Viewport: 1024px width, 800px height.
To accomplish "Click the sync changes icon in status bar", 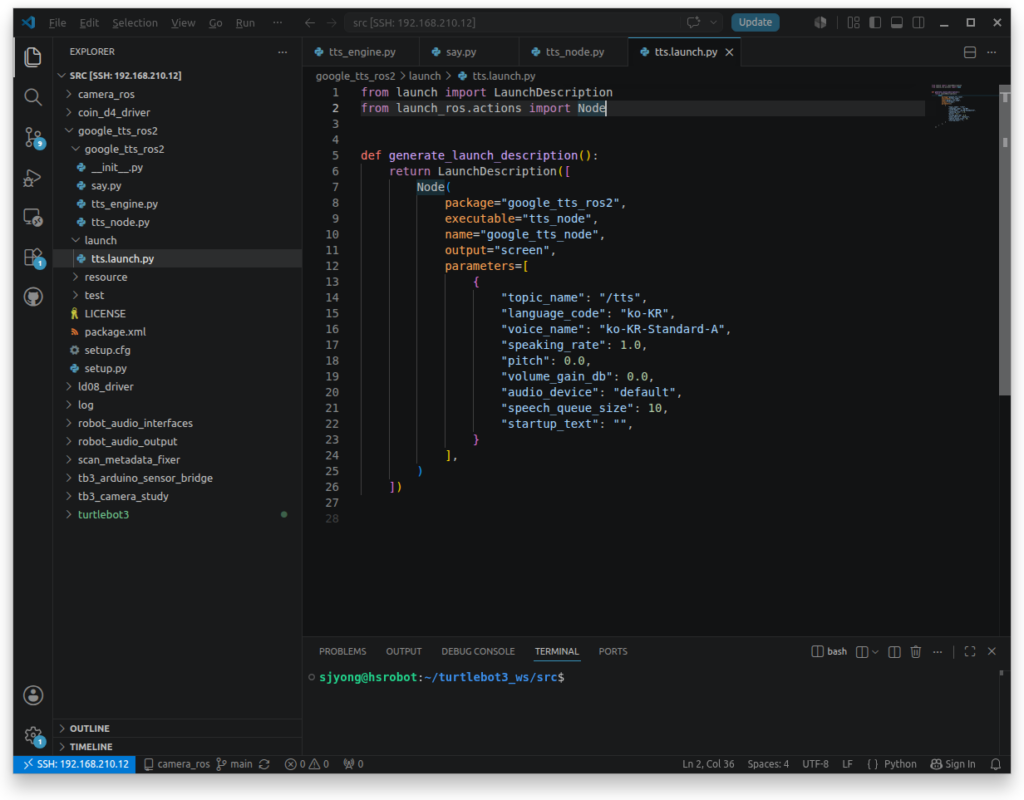I will click(264, 764).
